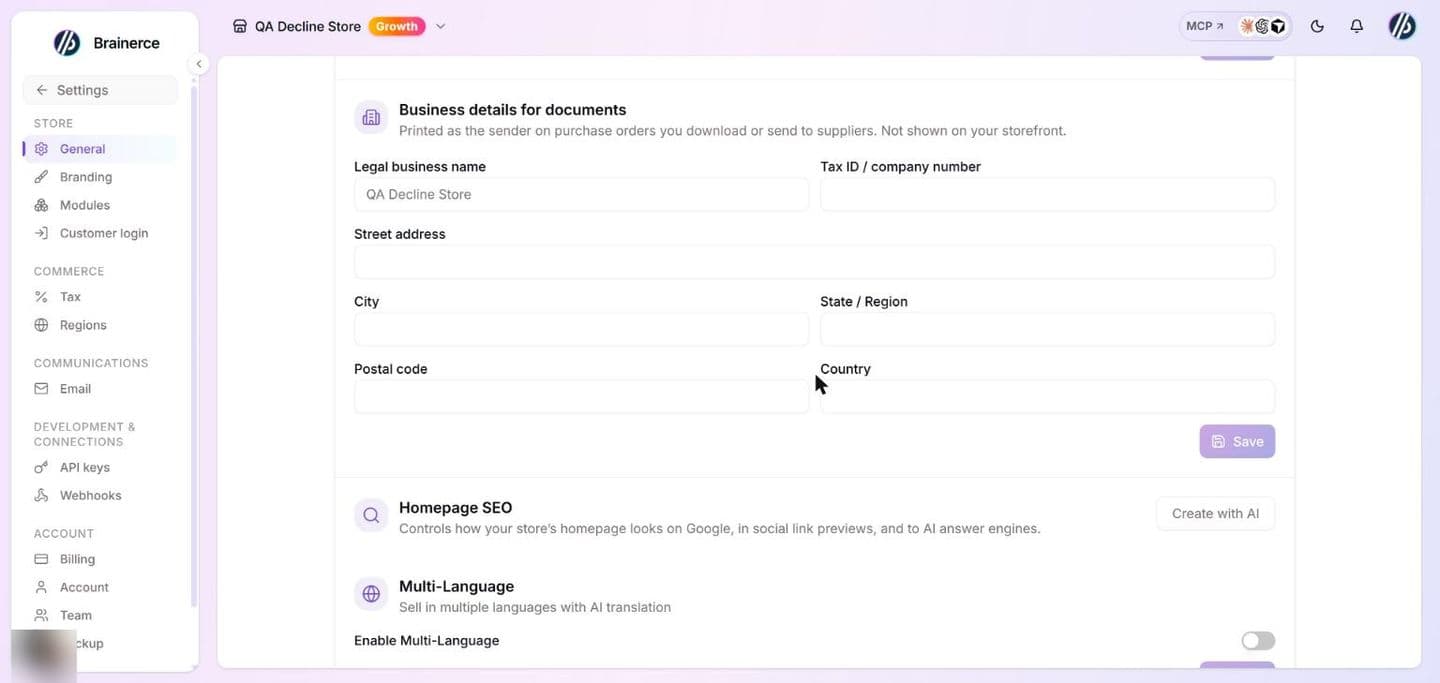Click the "Homepage SEO" heading text
Viewport: 1440px width, 683px height.
pos(455,508)
